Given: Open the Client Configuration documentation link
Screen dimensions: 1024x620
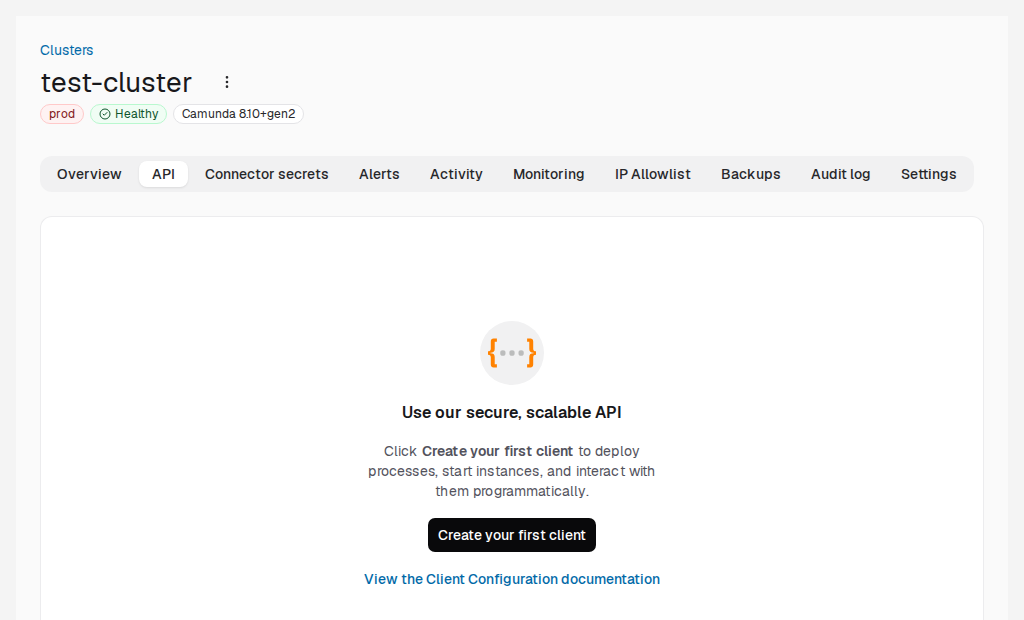Looking at the screenshot, I should click(512, 579).
